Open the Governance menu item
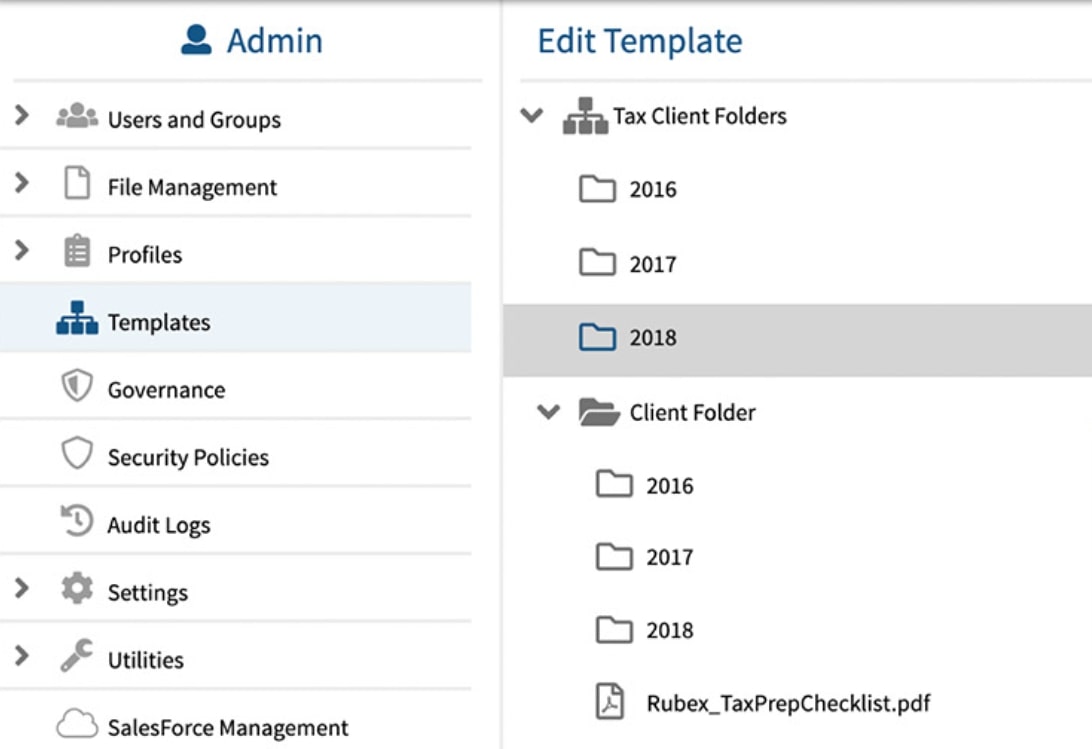 click(x=235, y=386)
